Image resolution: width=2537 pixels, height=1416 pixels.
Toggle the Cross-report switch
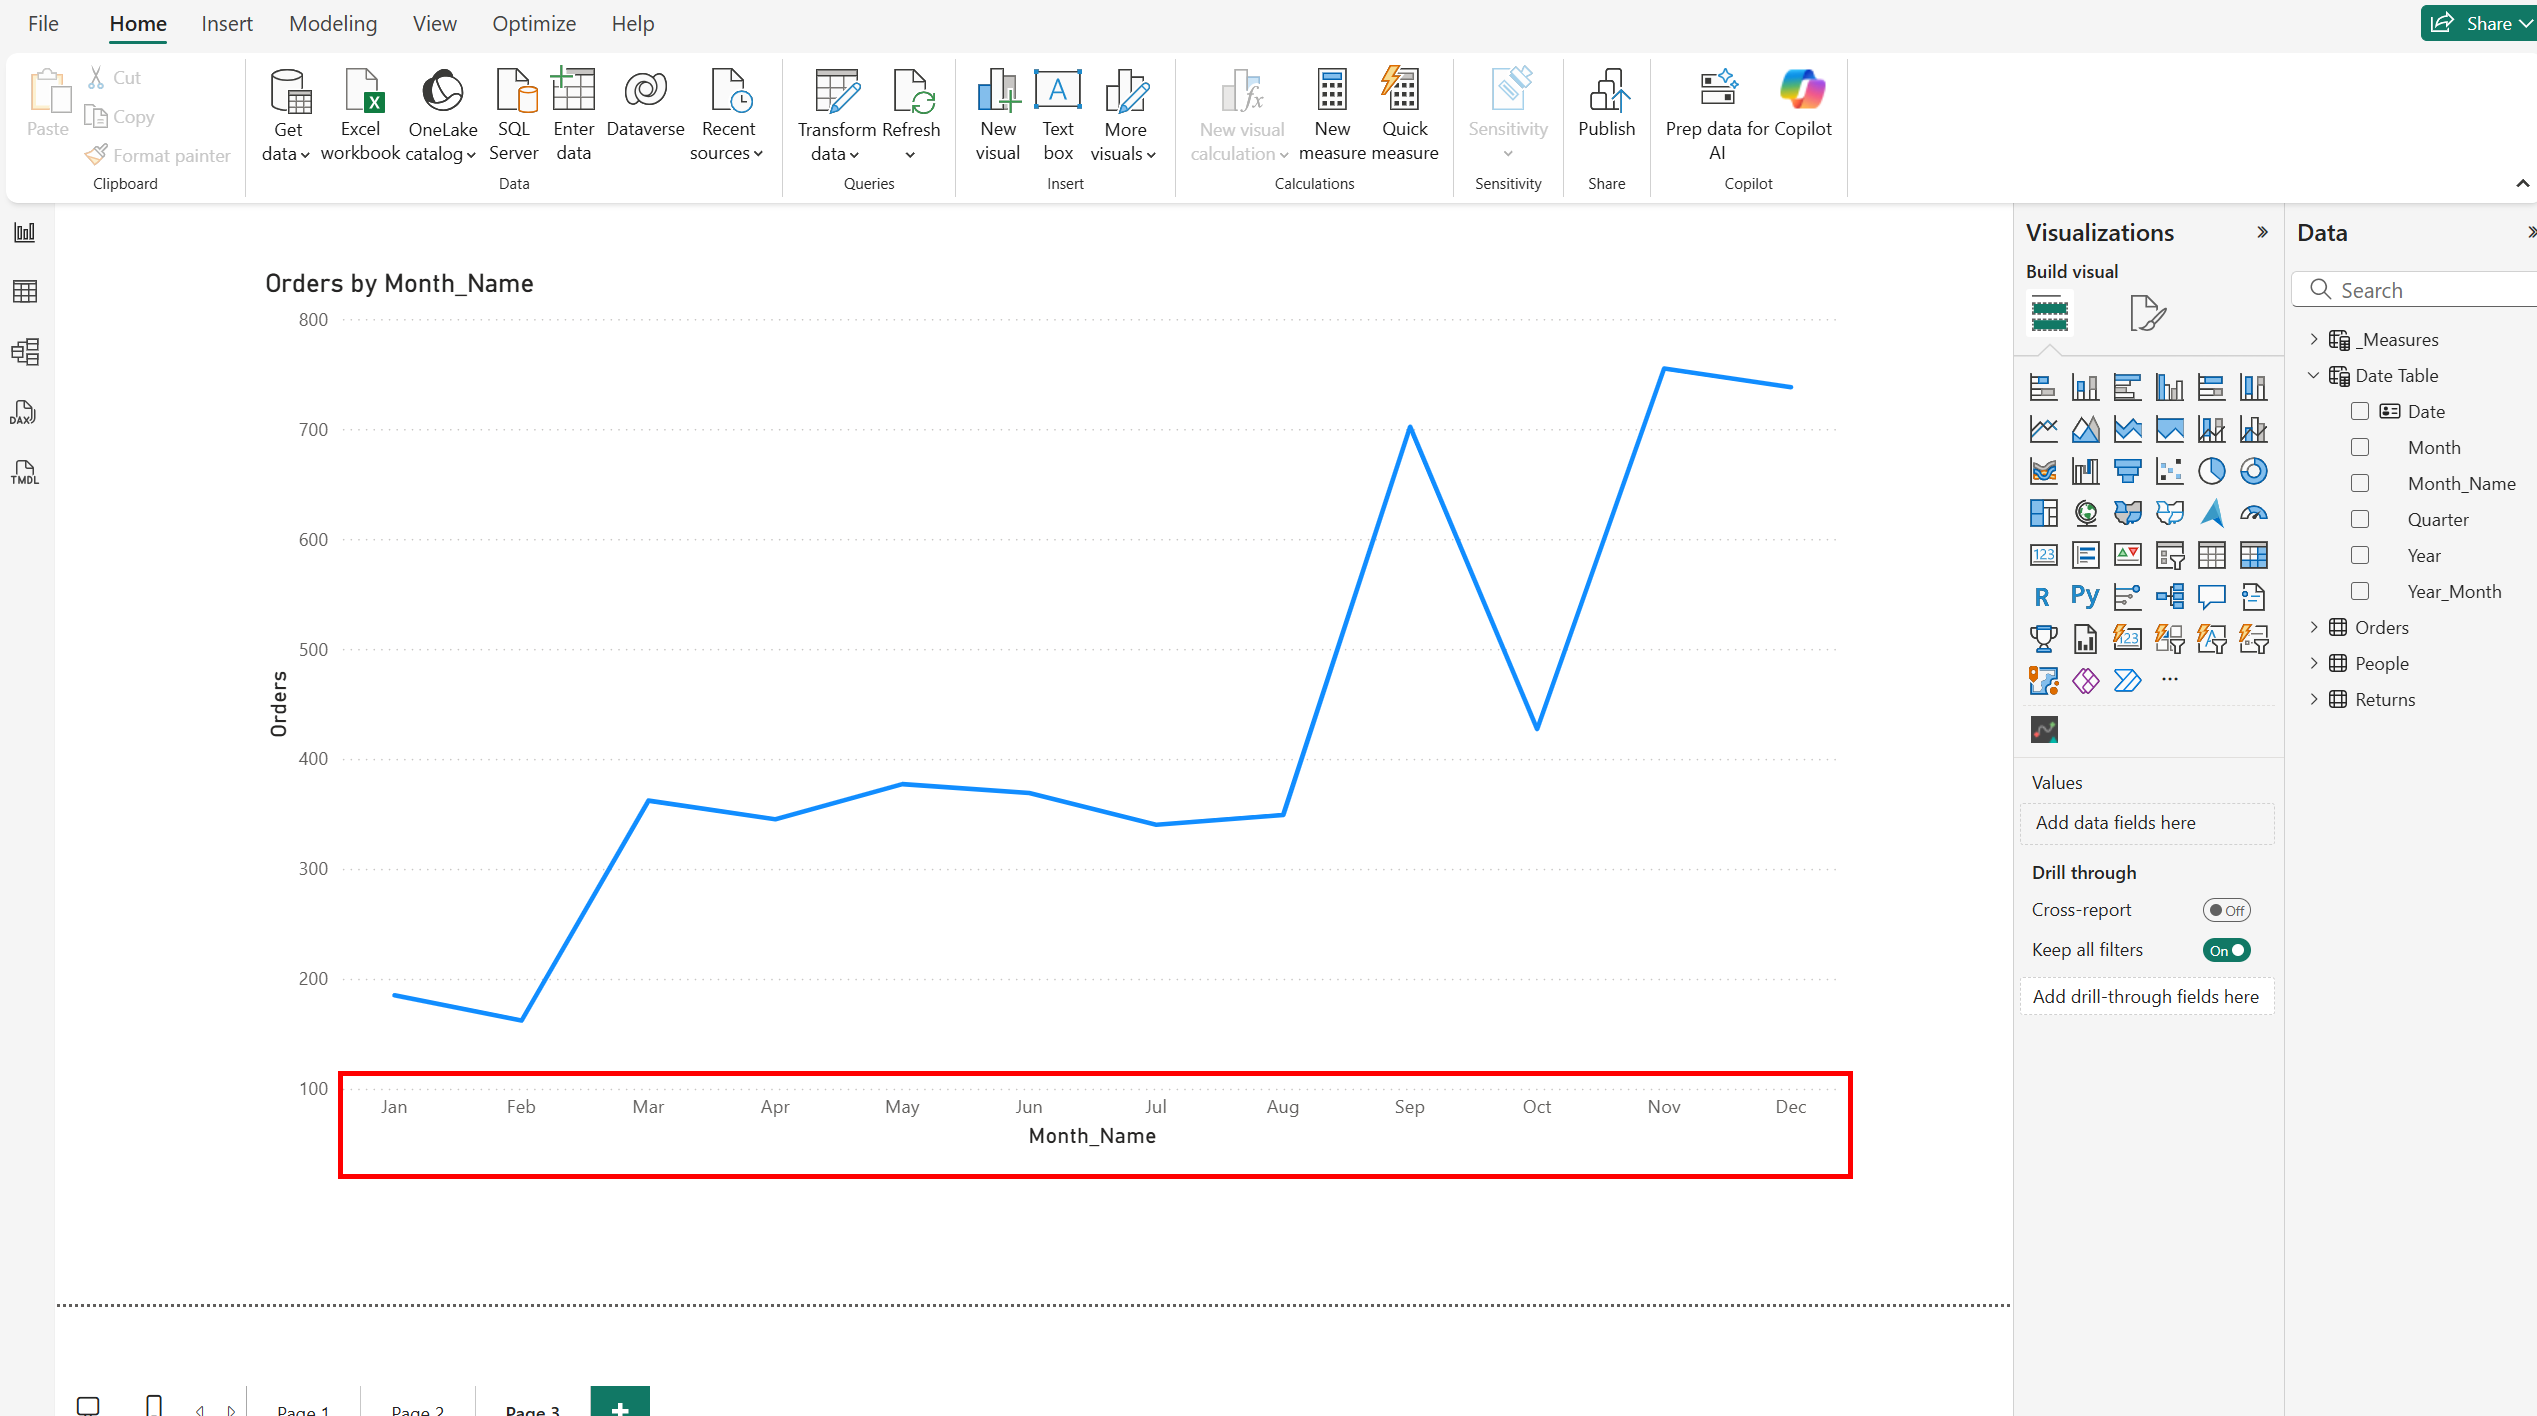pyautogui.click(x=2226, y=910)
